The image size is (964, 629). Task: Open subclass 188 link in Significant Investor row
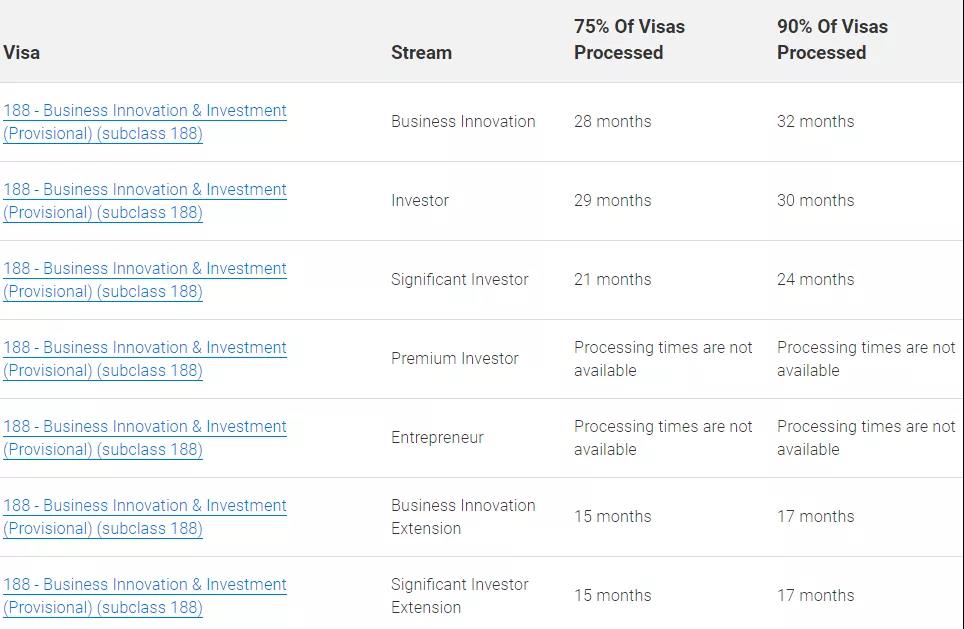tap(144, 280)
